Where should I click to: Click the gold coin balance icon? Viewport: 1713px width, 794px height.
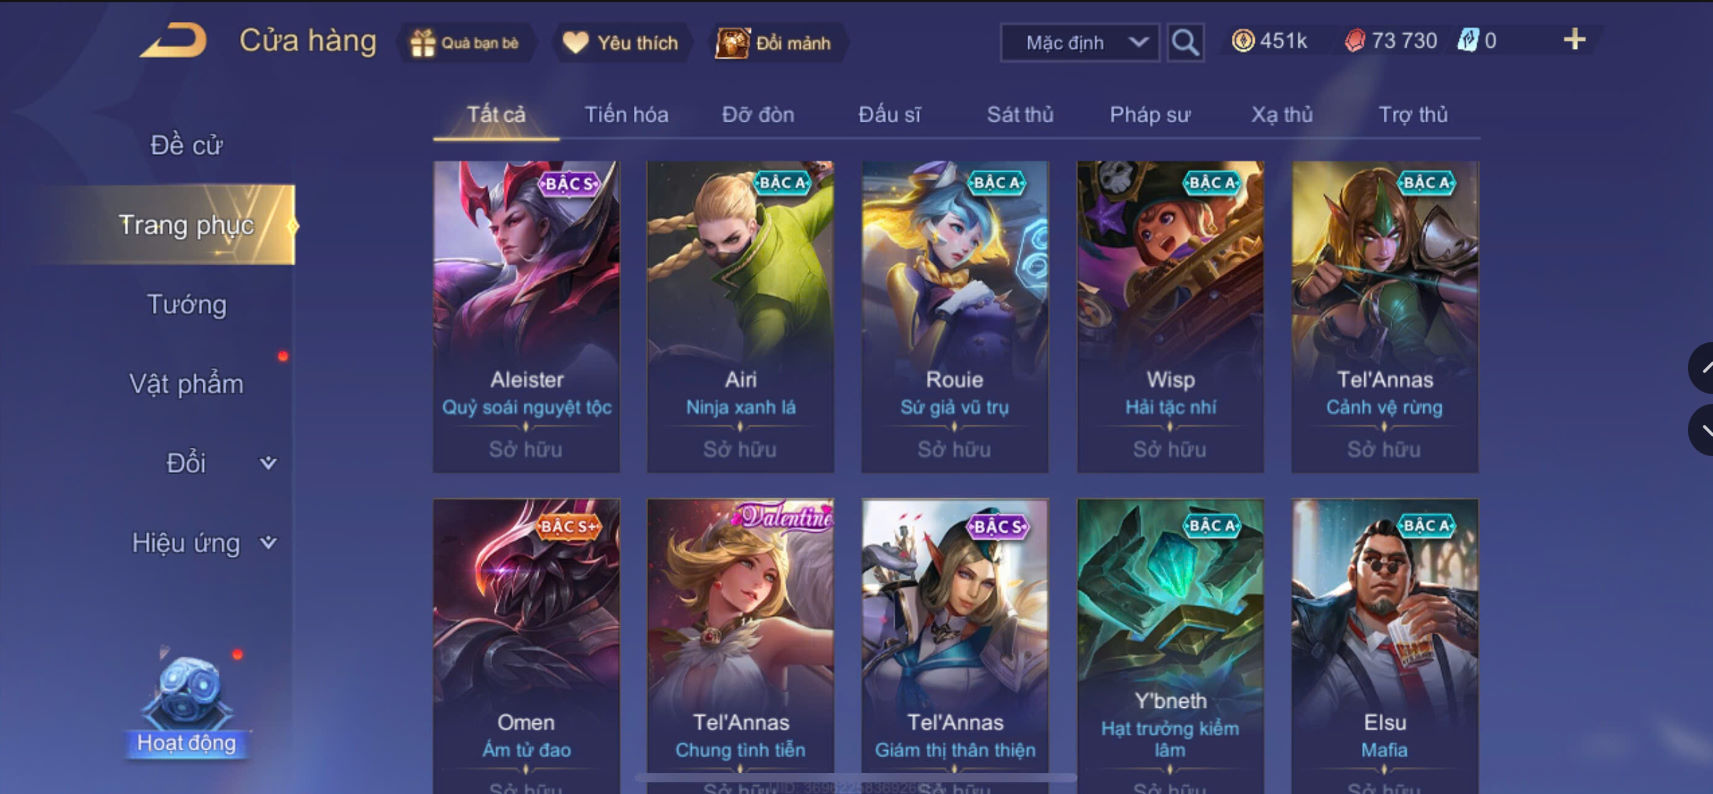coord(1242,41)
